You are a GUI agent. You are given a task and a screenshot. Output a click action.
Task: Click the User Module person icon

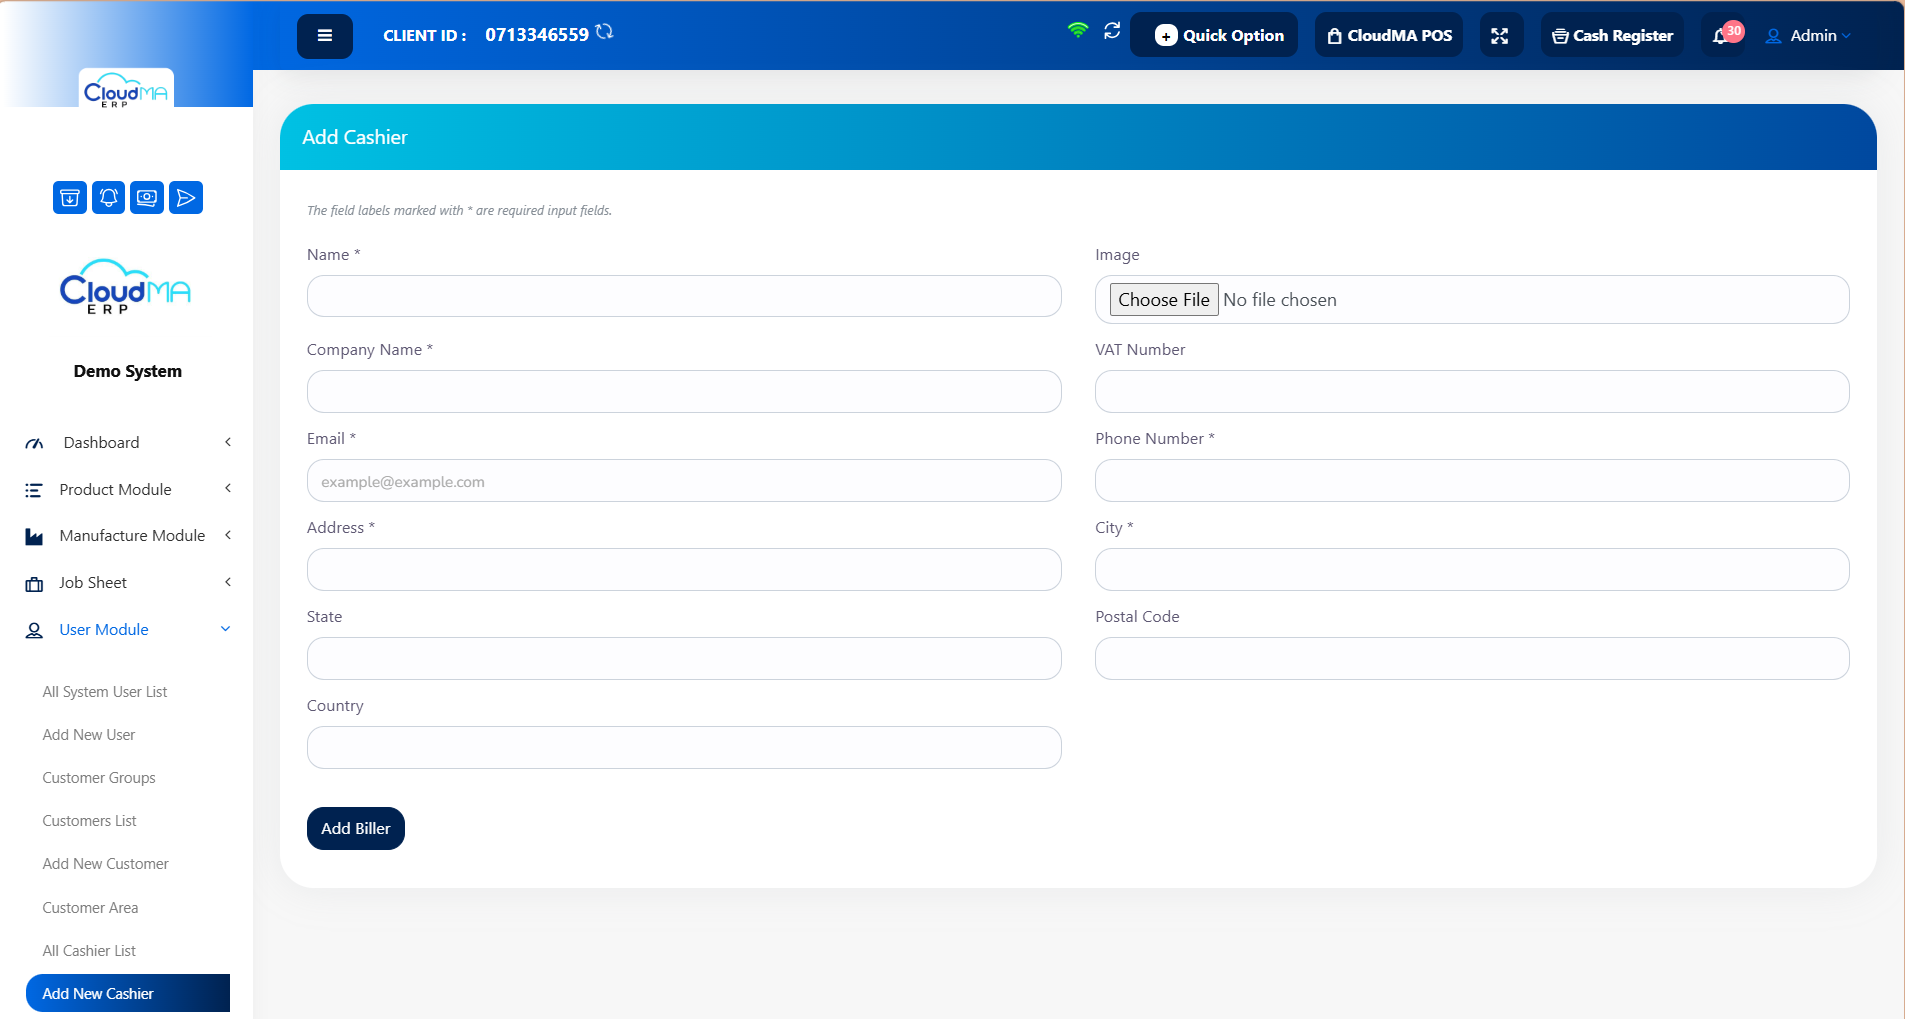pos(34,631)
